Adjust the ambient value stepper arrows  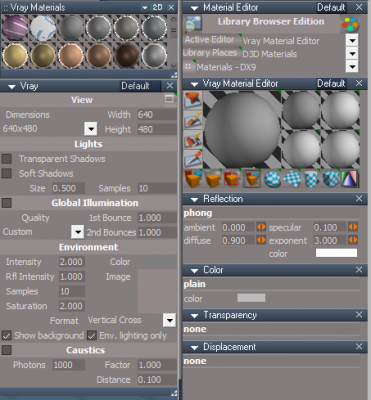pyautogui.click(x=261, y=227)
